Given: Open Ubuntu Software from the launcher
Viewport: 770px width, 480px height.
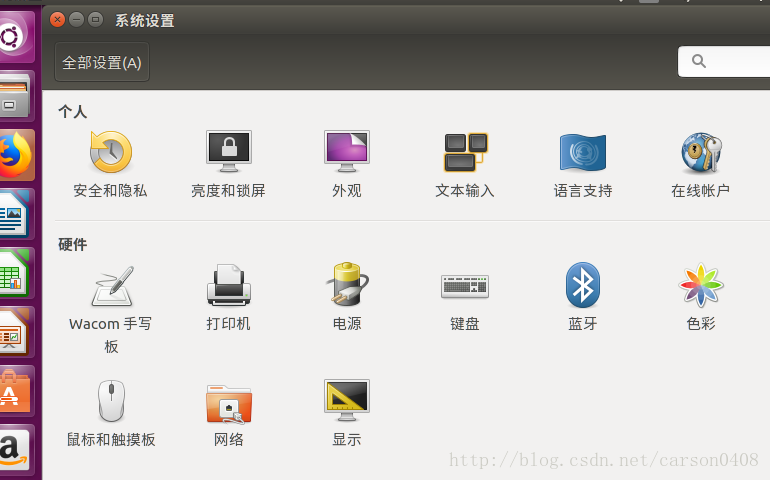Looking at the screenshot, I should [x=15, y=391].
